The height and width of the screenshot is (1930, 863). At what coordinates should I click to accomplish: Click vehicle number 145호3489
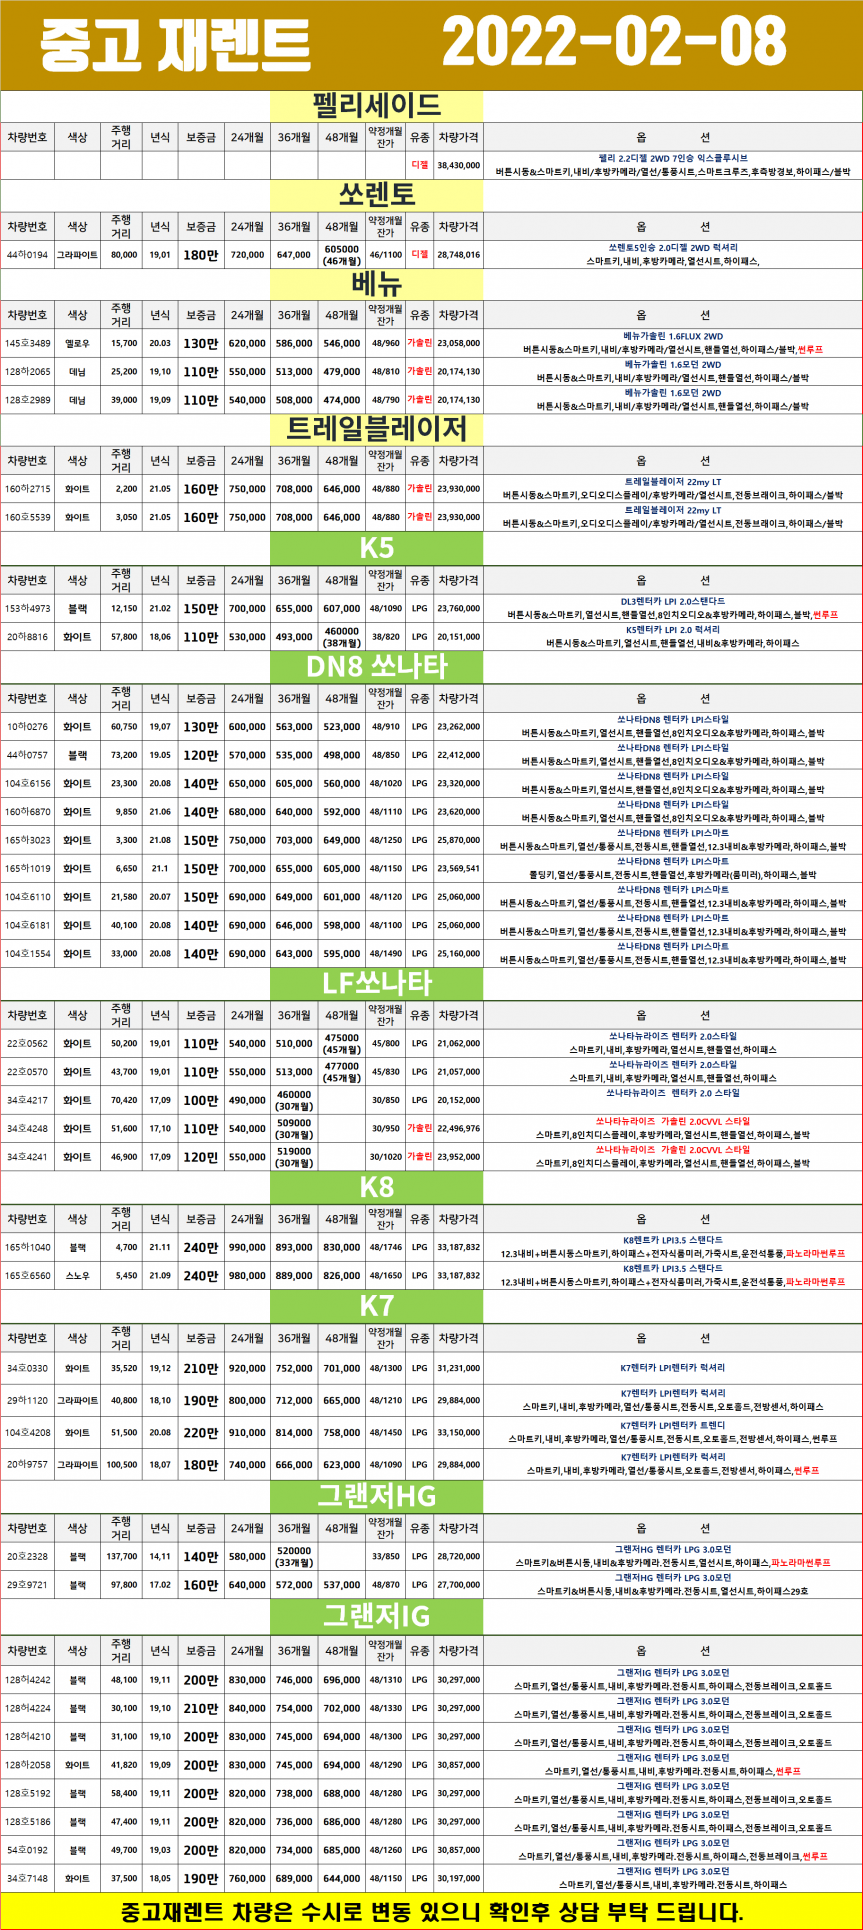27,343
